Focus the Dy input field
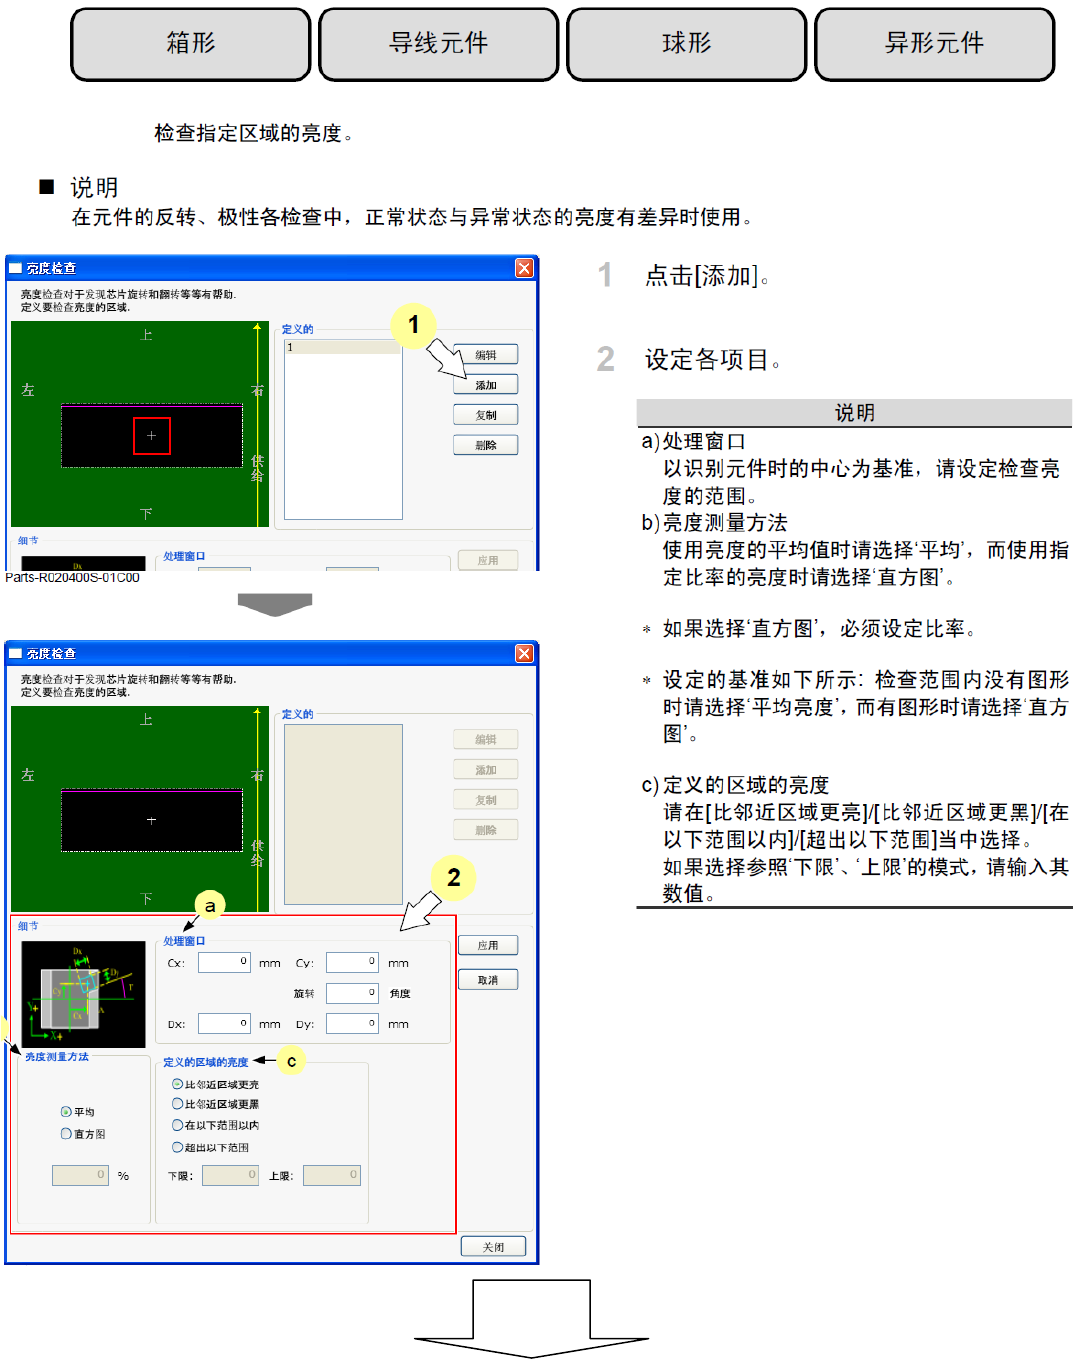 pyautogui.click(x=352, y=1024)
